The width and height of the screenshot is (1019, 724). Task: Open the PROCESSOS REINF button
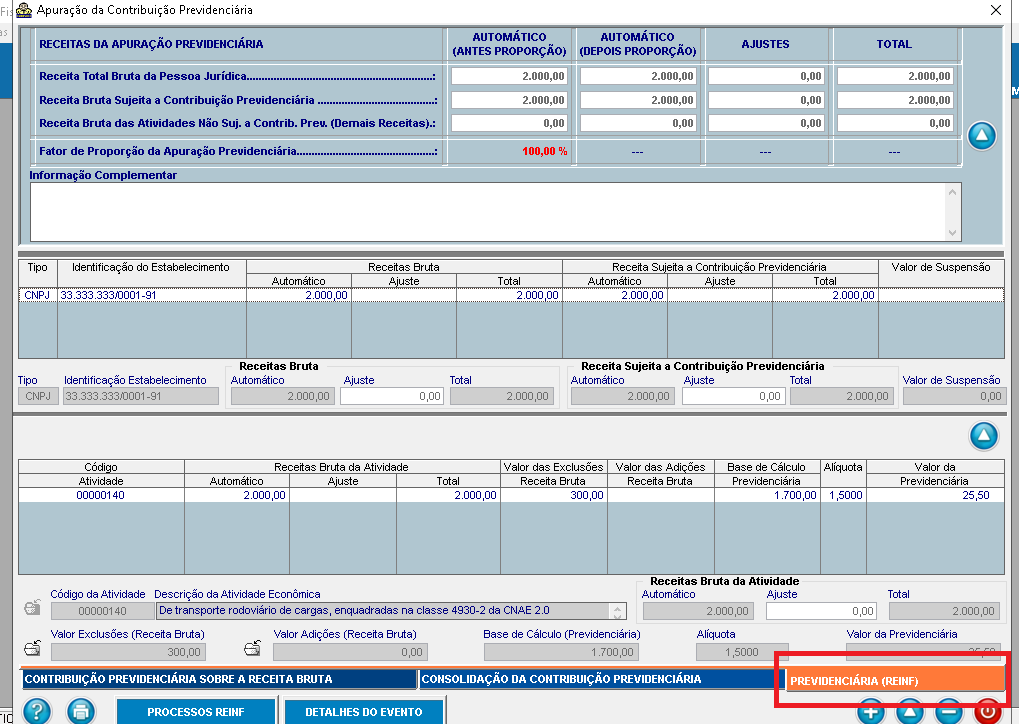[x=196, y=712]
